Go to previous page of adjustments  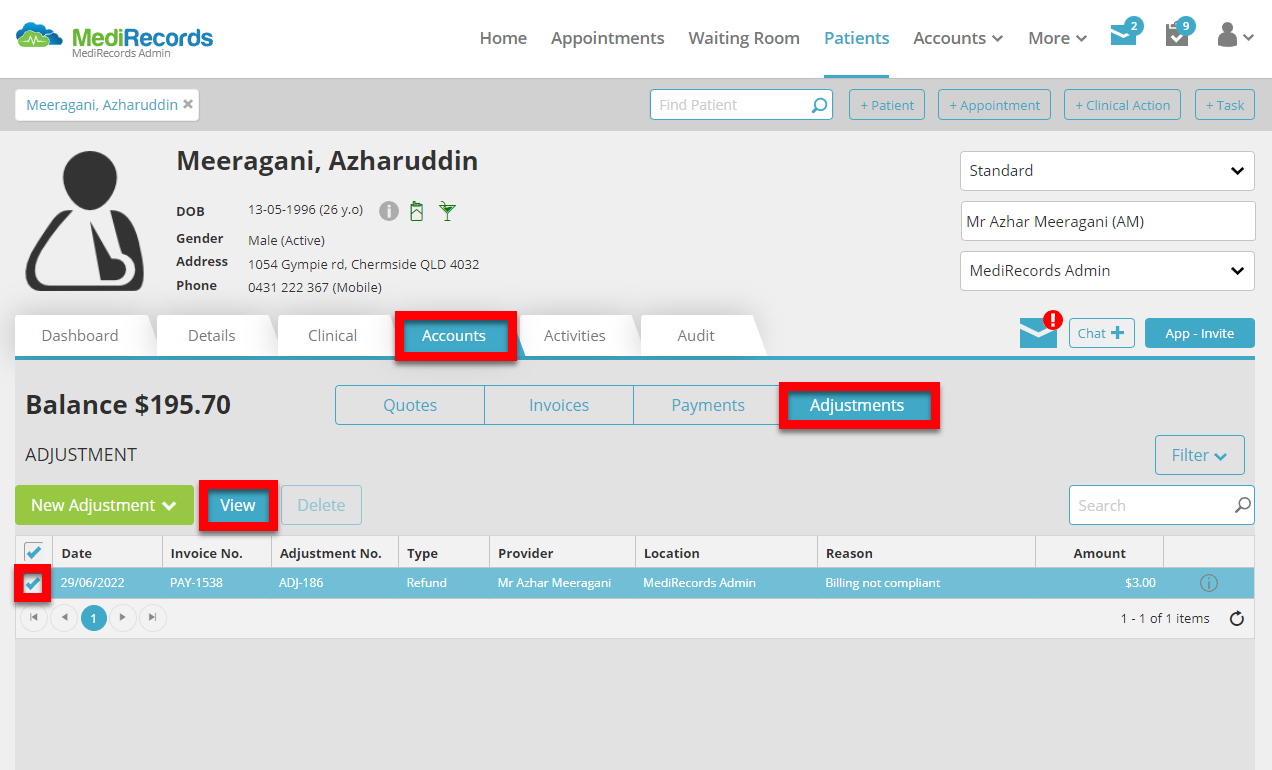pyautogui.click(x=64, y=618)
